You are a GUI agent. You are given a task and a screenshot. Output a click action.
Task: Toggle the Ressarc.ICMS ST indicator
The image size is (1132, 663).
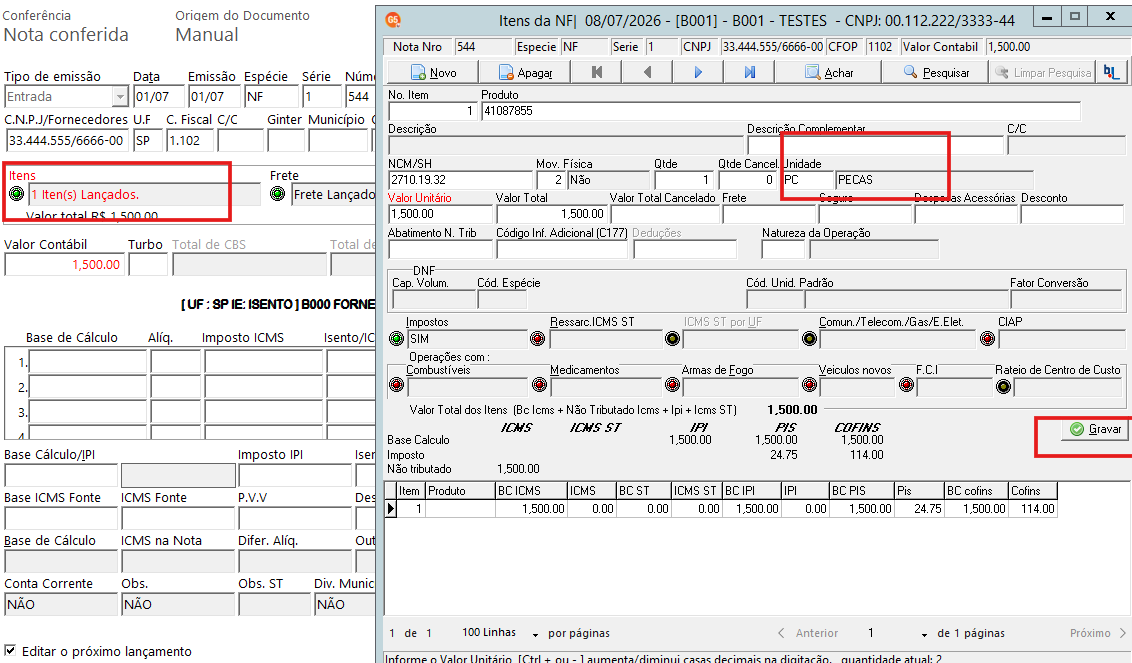click(538, 339)
